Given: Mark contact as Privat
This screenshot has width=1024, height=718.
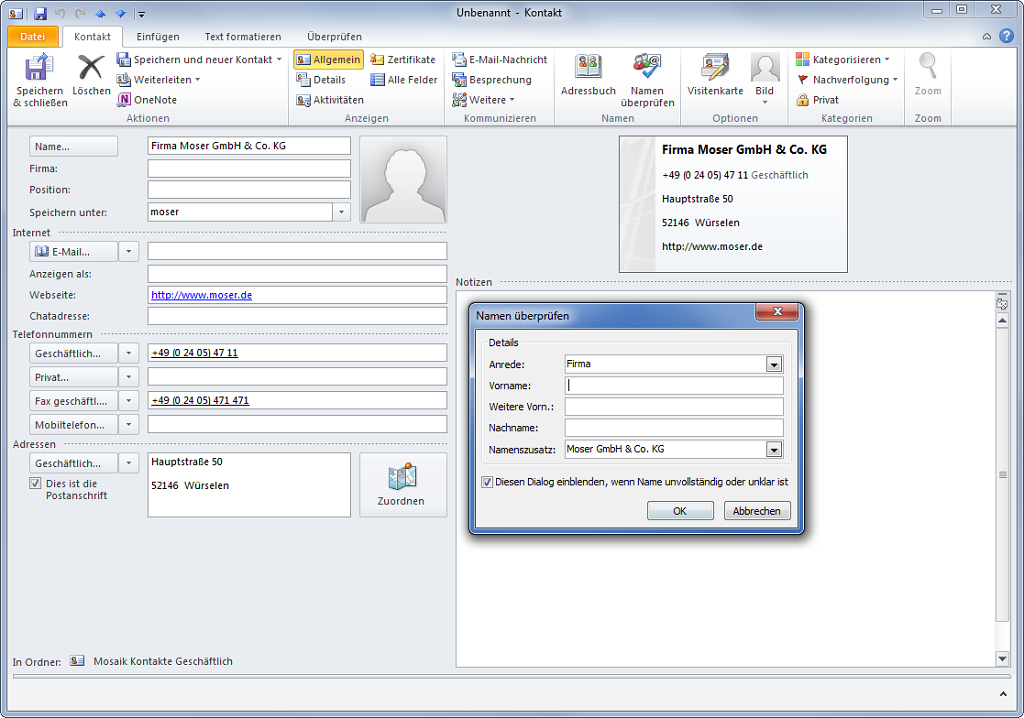Looking at the screenshot, I should (x=817, y=100).
